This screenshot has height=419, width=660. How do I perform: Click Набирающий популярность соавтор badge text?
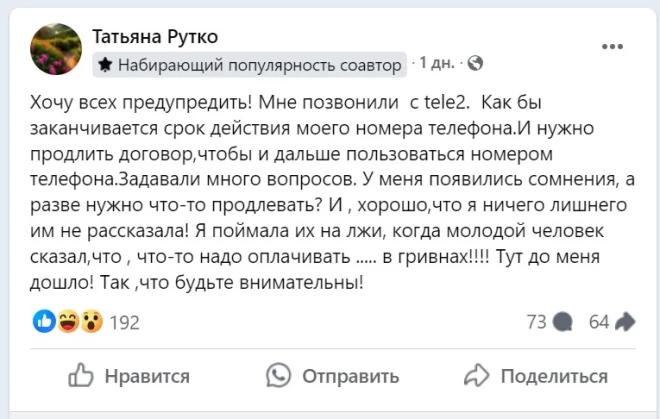click(x=260, y=64)
